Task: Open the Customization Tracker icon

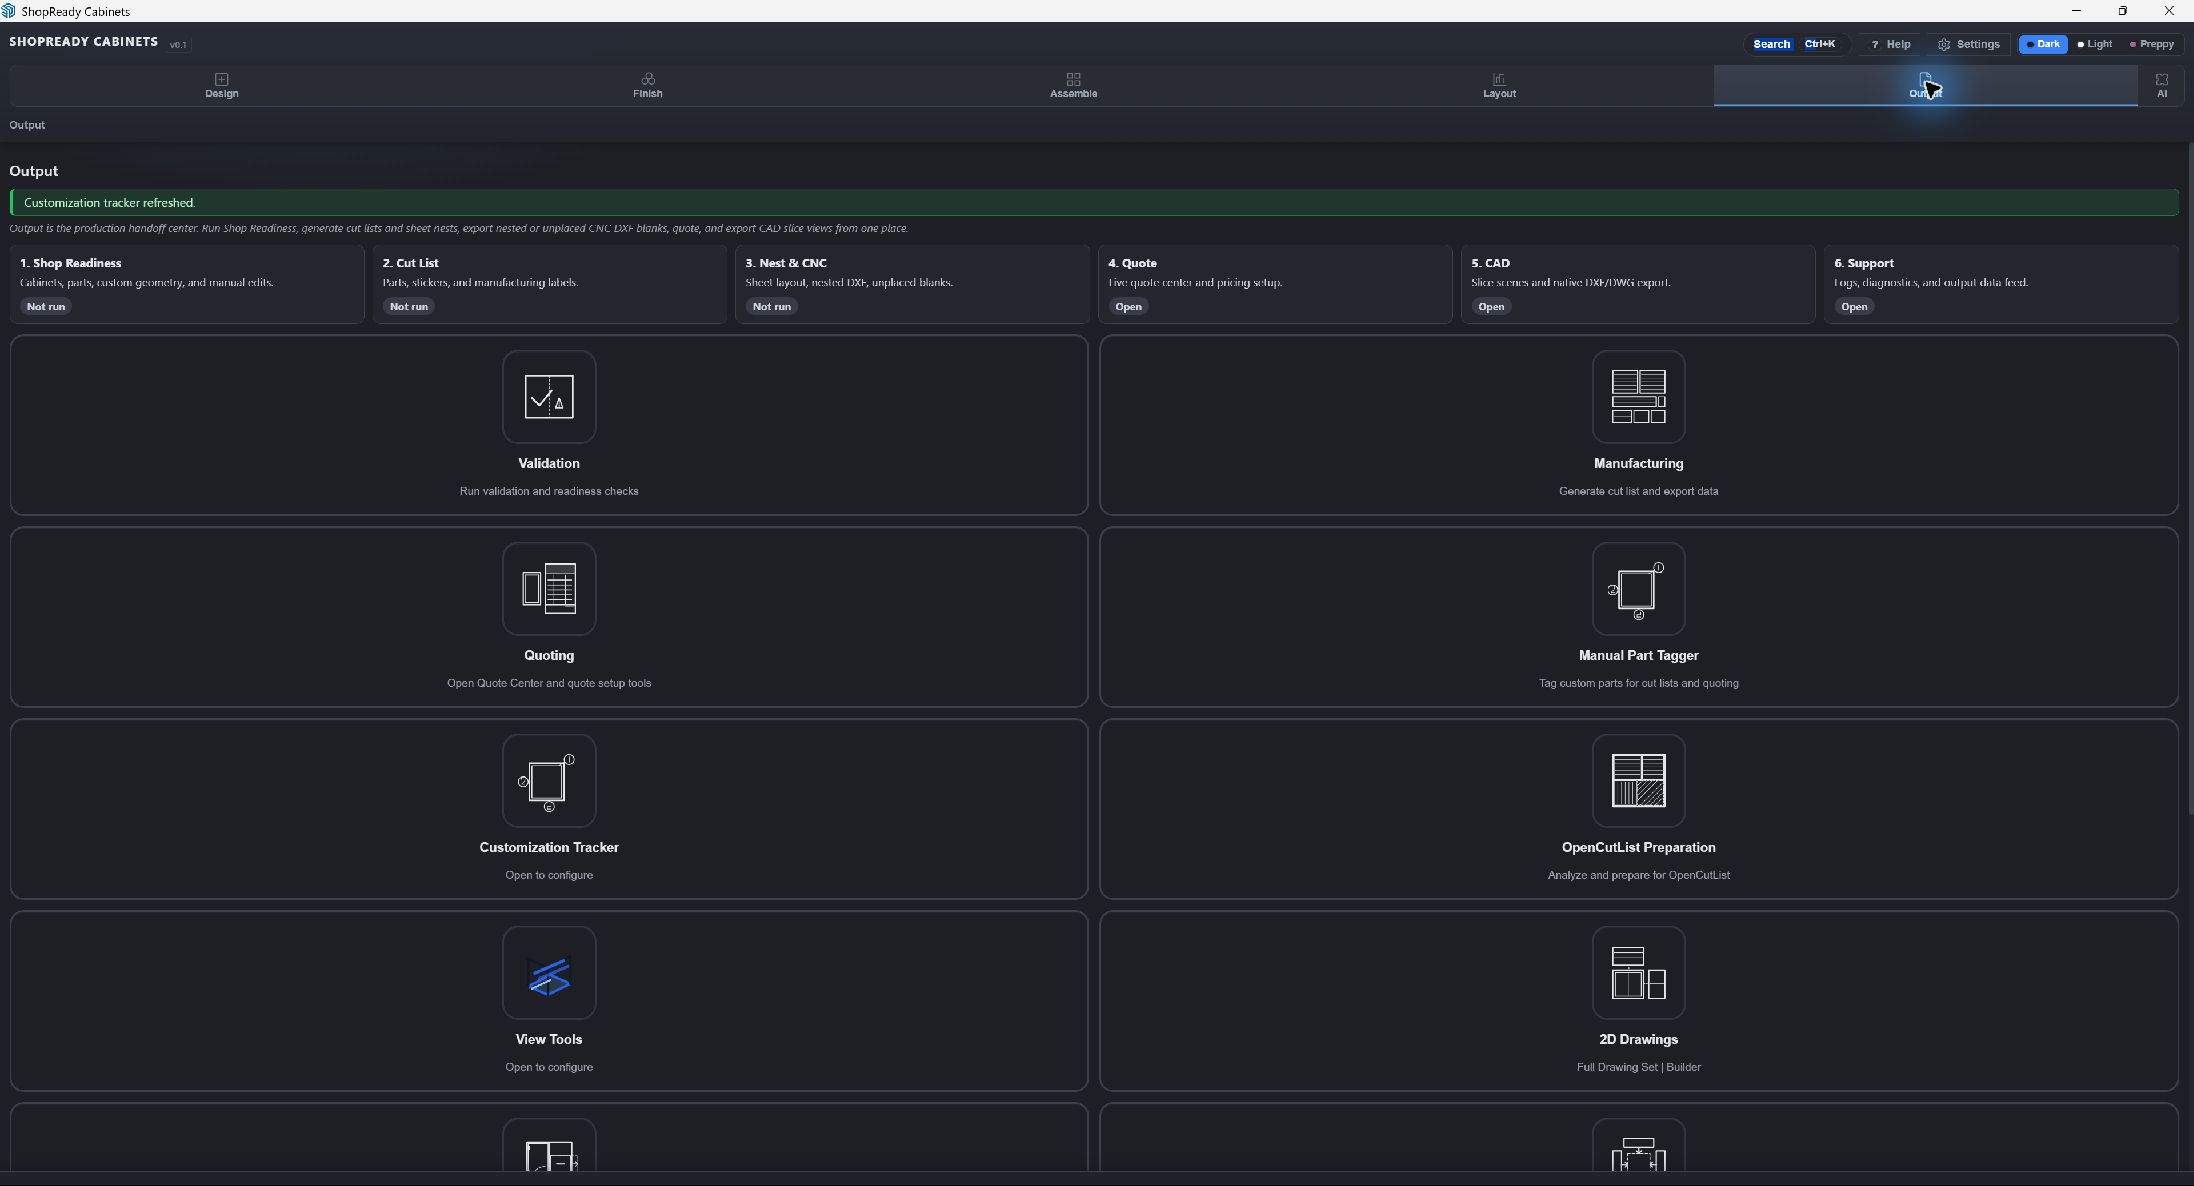Action: tap(549, 781)
